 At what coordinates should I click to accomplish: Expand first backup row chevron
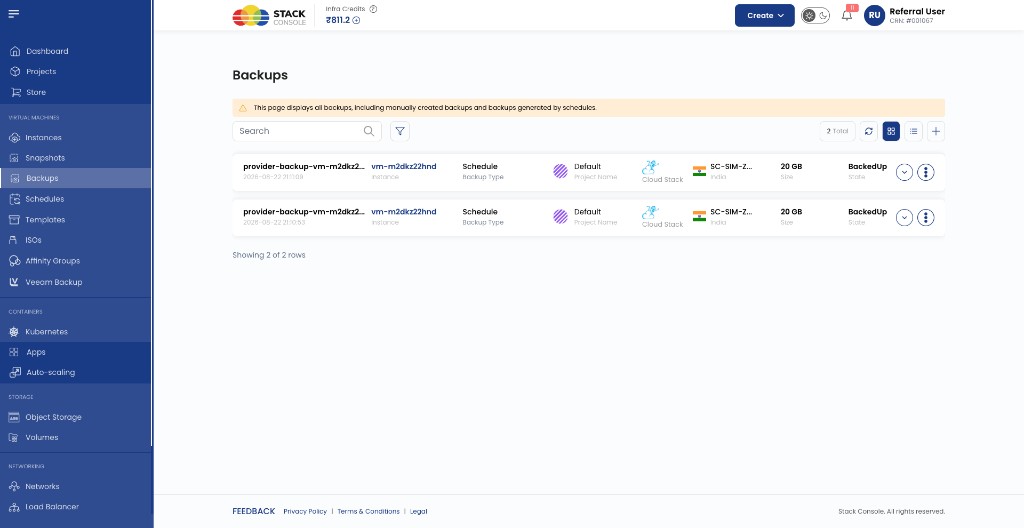[904, 173]
